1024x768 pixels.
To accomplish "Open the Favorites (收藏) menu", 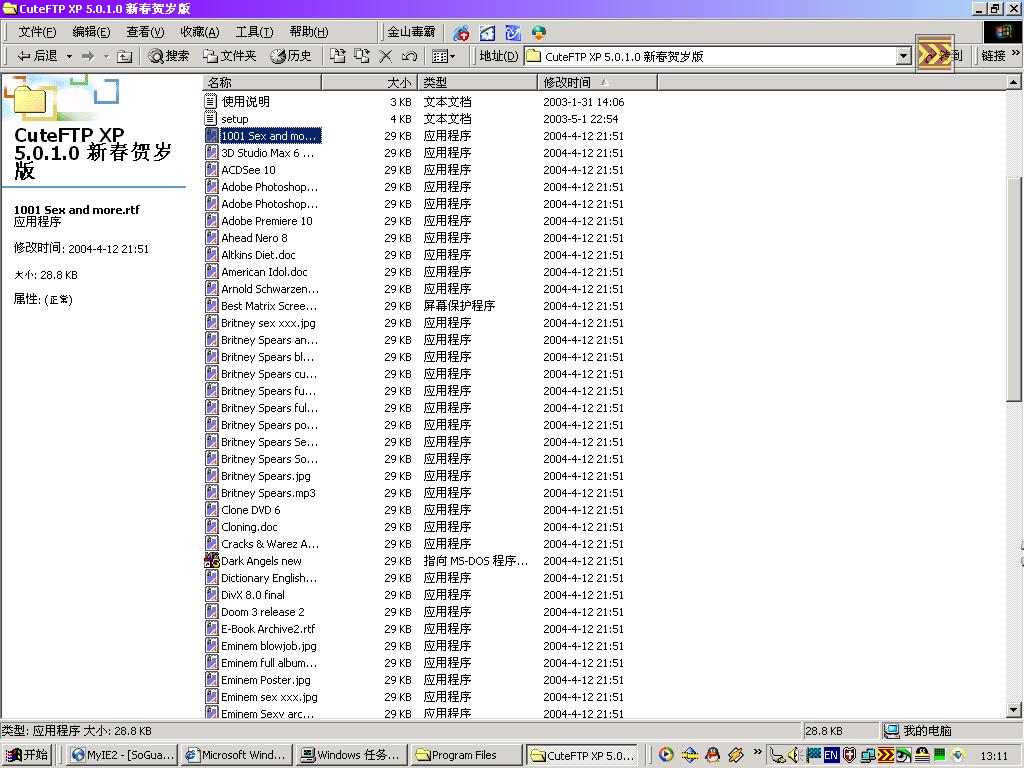I will (199, 31).
